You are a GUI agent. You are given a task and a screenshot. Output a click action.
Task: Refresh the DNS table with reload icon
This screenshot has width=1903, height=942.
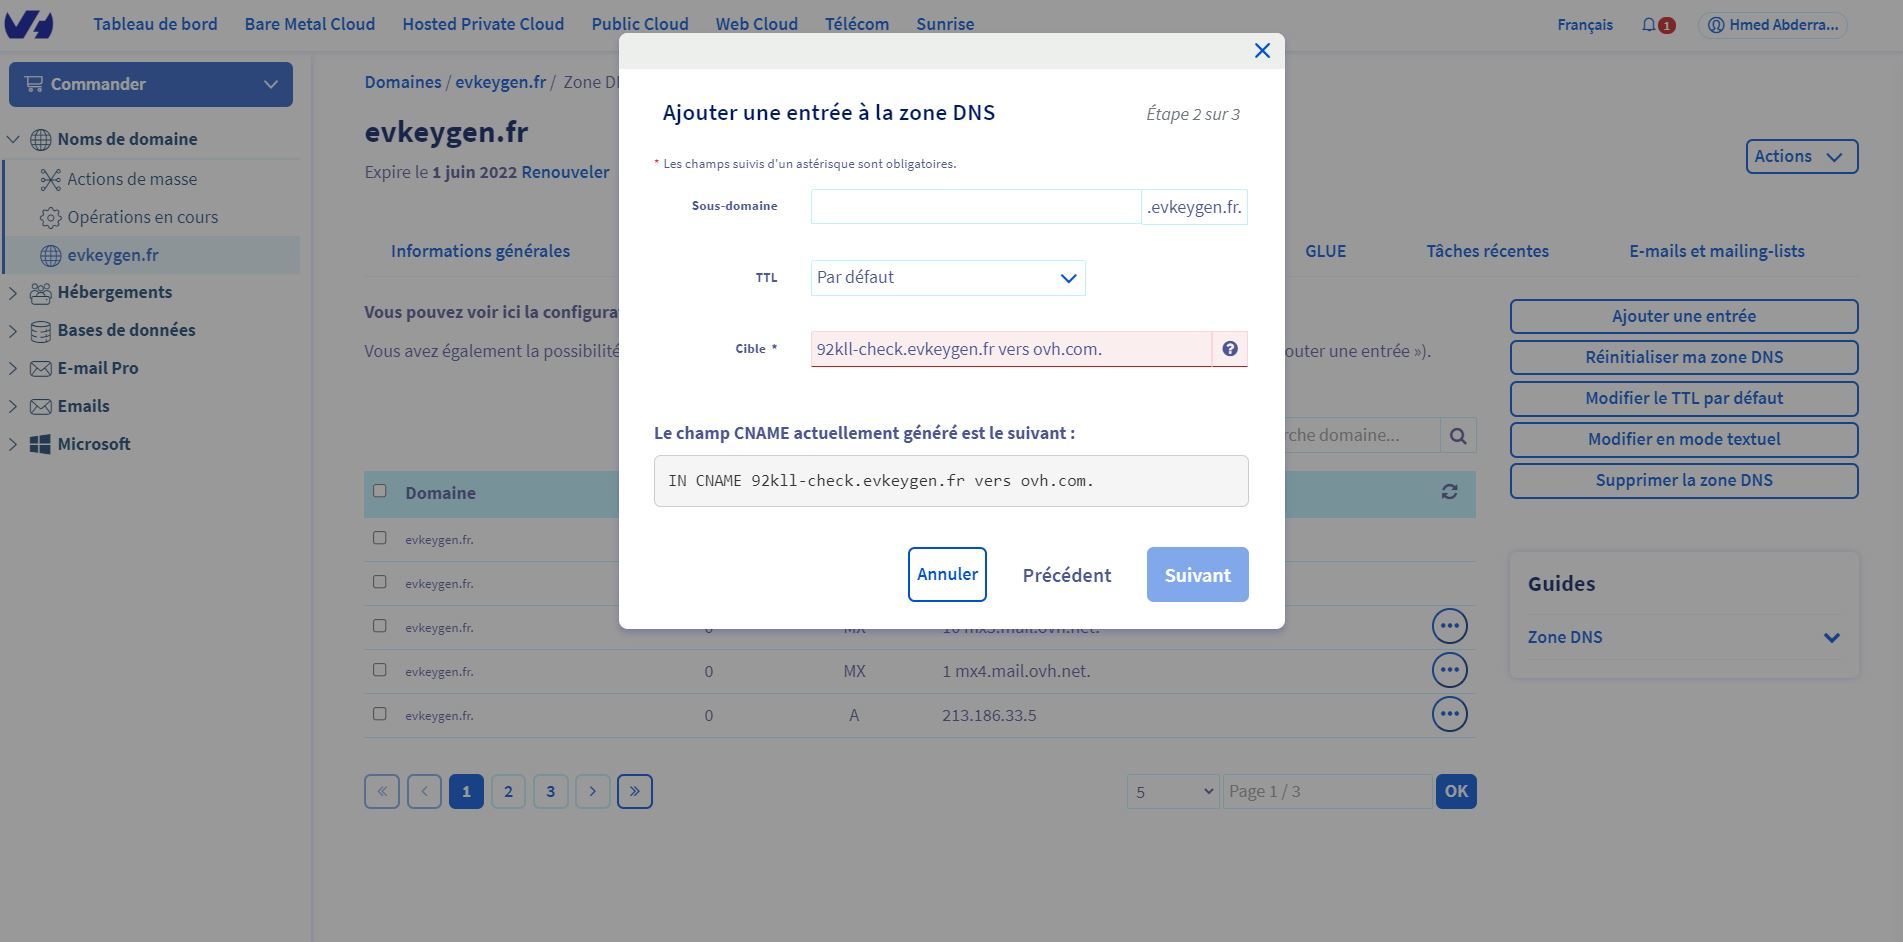[x=1449, y=492]
